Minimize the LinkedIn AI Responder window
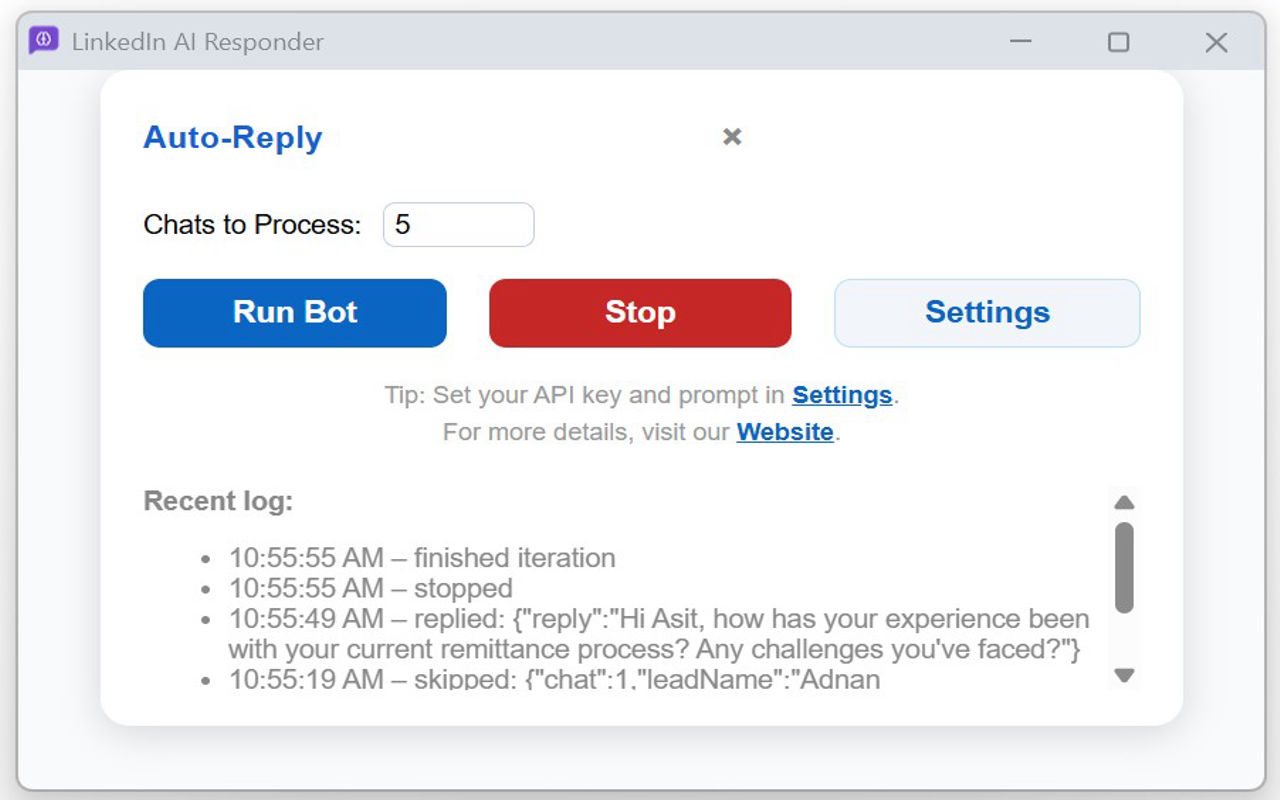 (x=1021, y=42)
